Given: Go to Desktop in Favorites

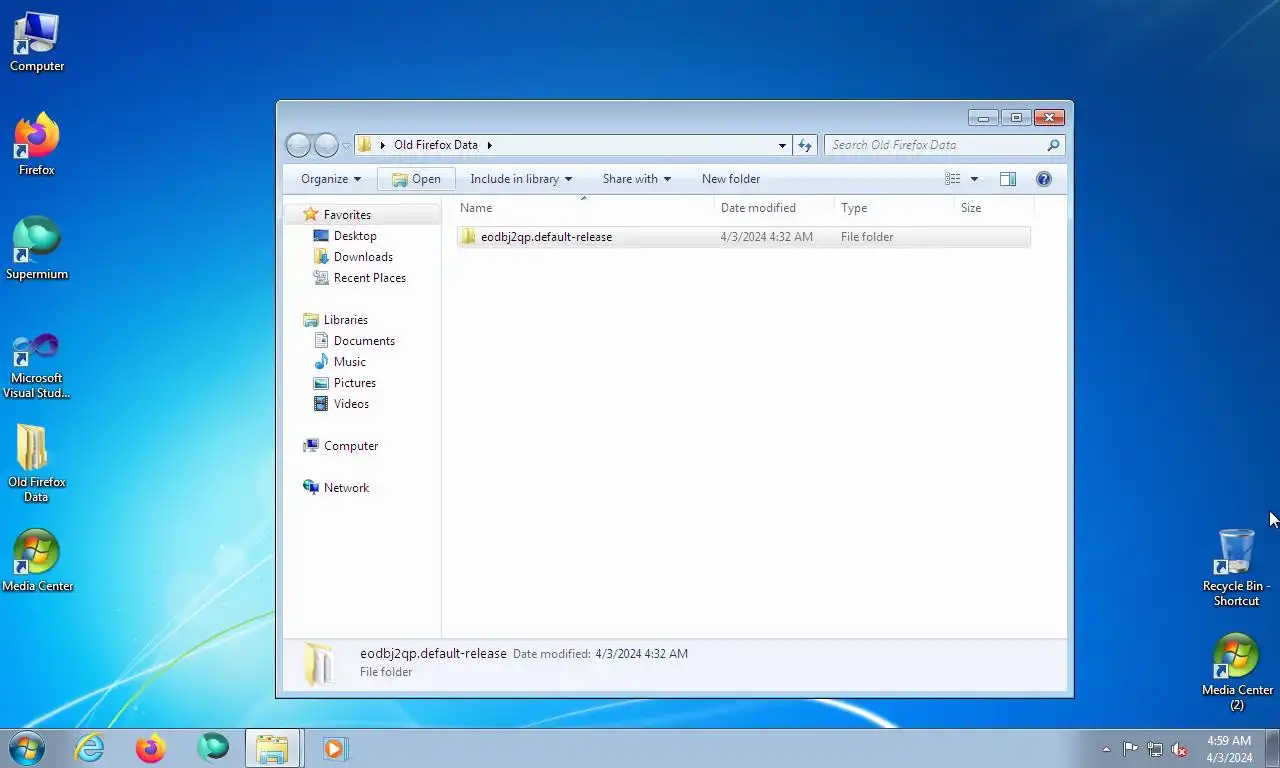Looking at the screenshot, I should [x=355, y=236].
